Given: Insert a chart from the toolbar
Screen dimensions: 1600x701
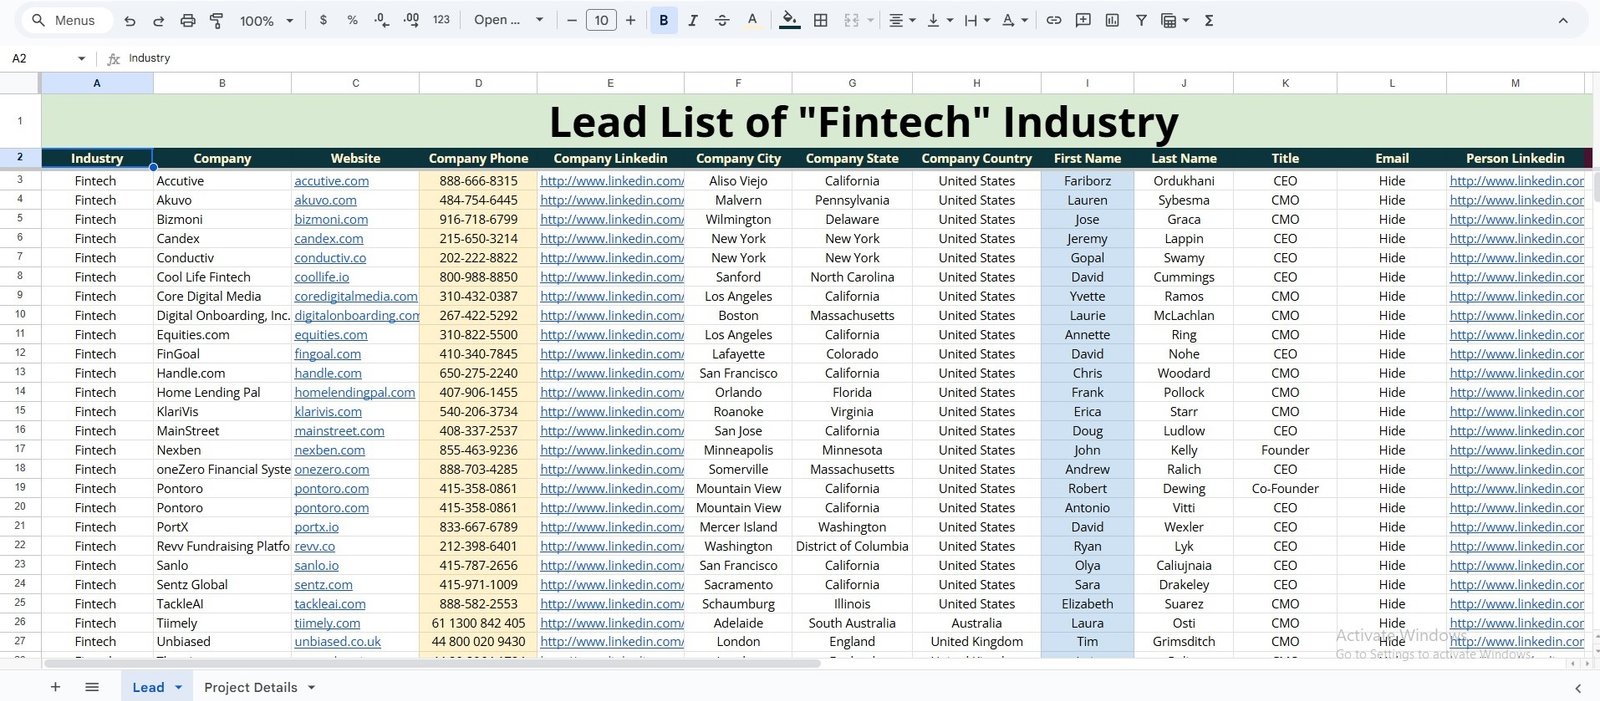Looking at the screenshot, I should (1112, 20).
